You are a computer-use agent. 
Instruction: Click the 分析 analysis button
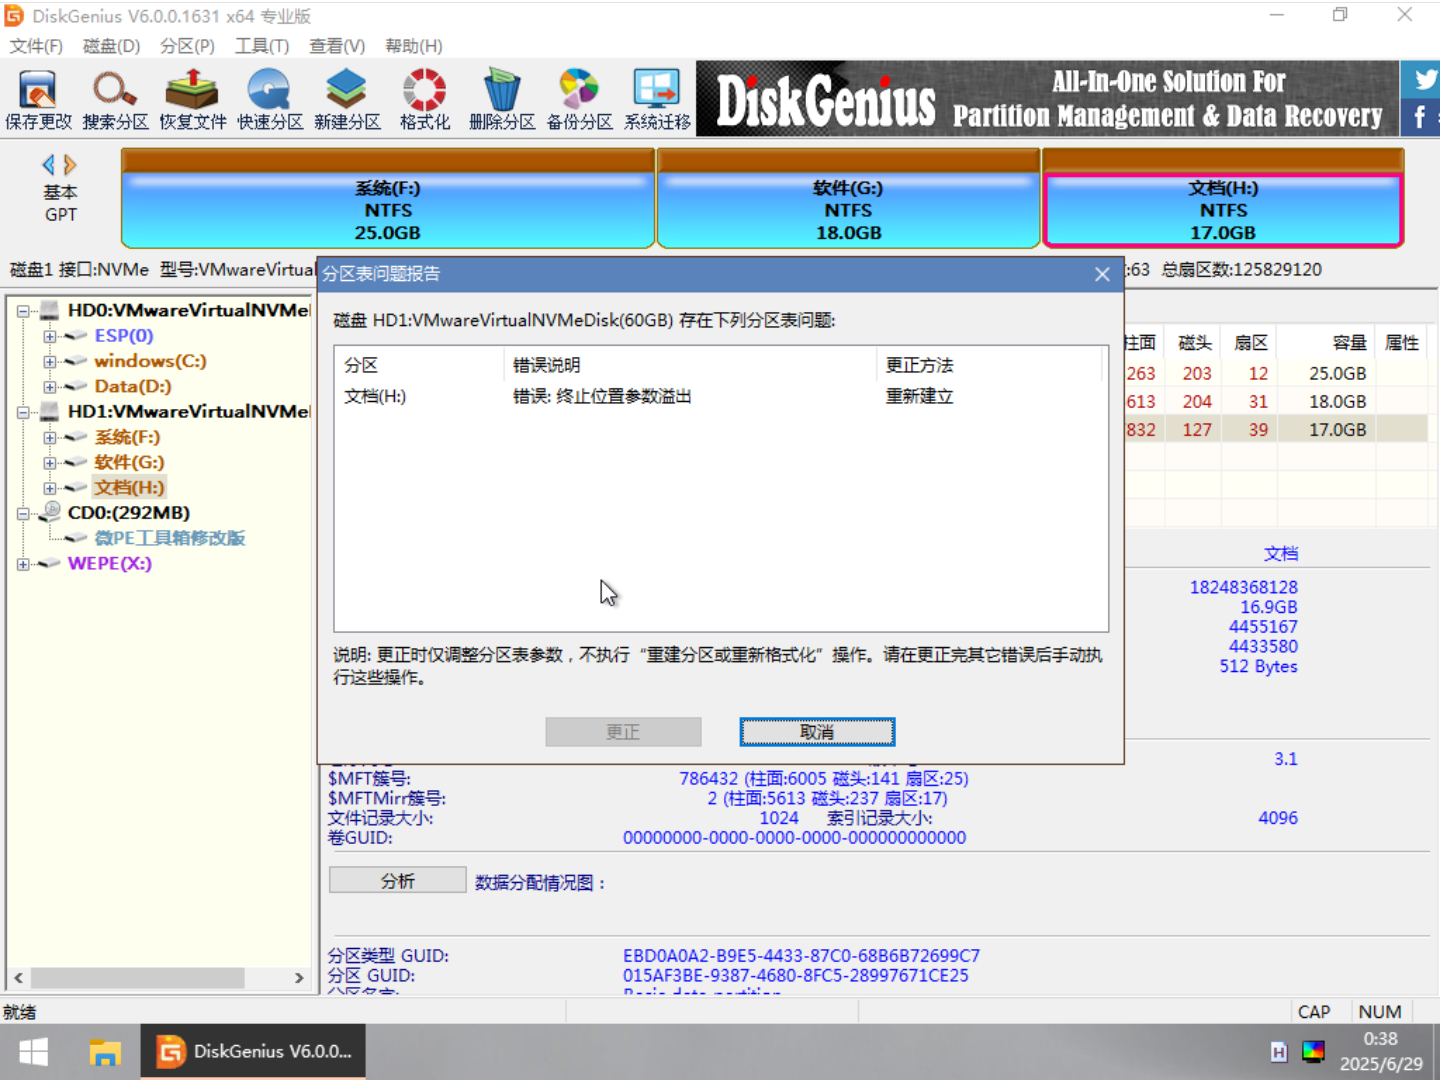[397, 879]
